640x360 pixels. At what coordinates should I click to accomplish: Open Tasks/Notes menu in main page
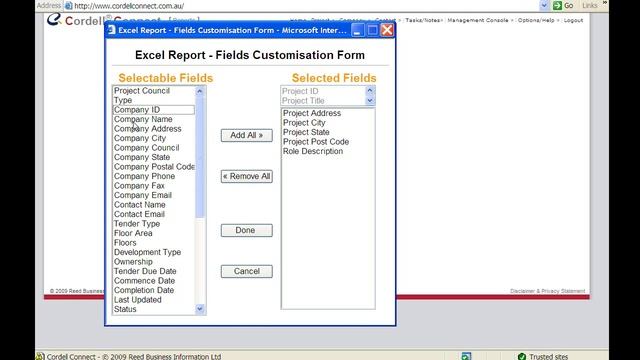(x=423, y=20)
